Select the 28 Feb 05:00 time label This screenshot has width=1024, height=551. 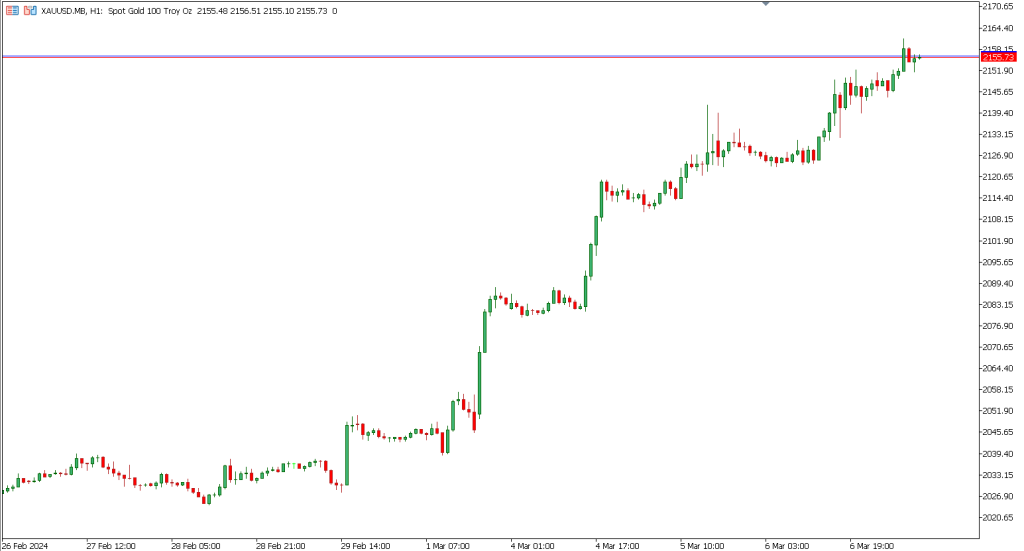[x=196, y=546]
